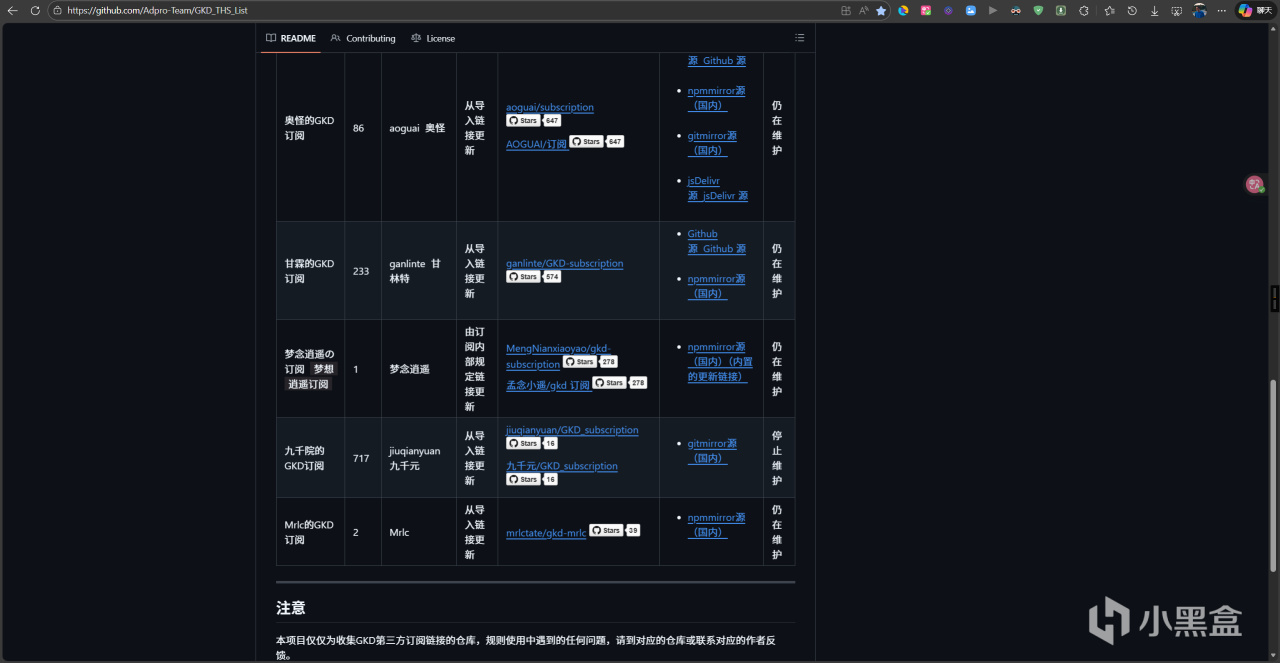Open the blue picture extension icon
Screen dimensions: 1280x663
(x=970, y=10)
